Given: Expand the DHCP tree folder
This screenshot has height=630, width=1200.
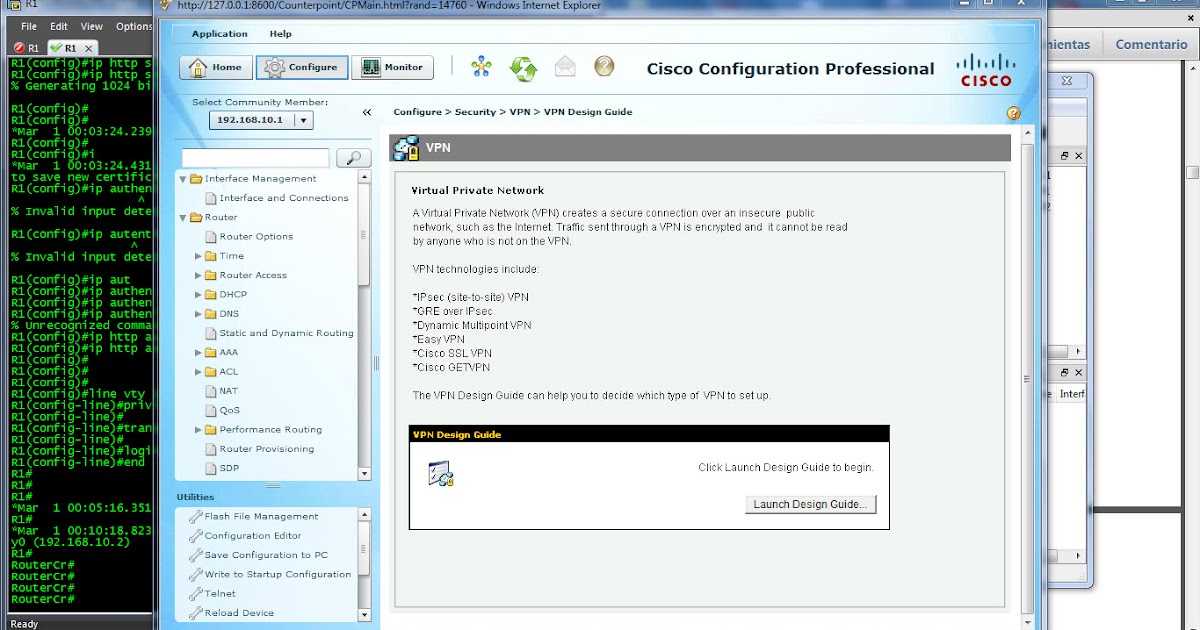Looking at the screenshot, I should 198,294.
